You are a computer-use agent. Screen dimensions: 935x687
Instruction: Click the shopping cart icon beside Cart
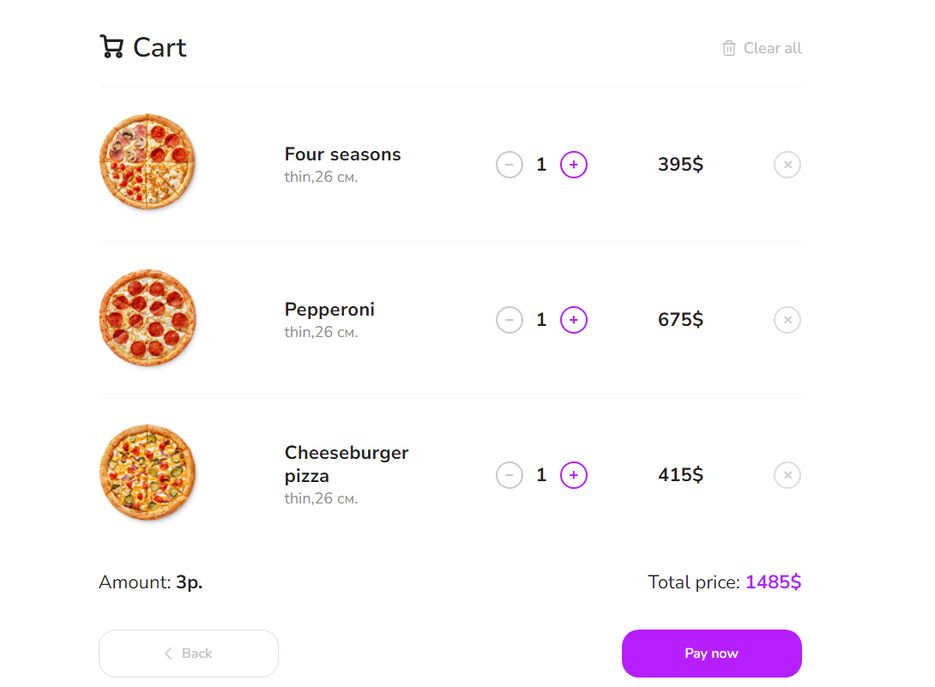coord(112,47)
